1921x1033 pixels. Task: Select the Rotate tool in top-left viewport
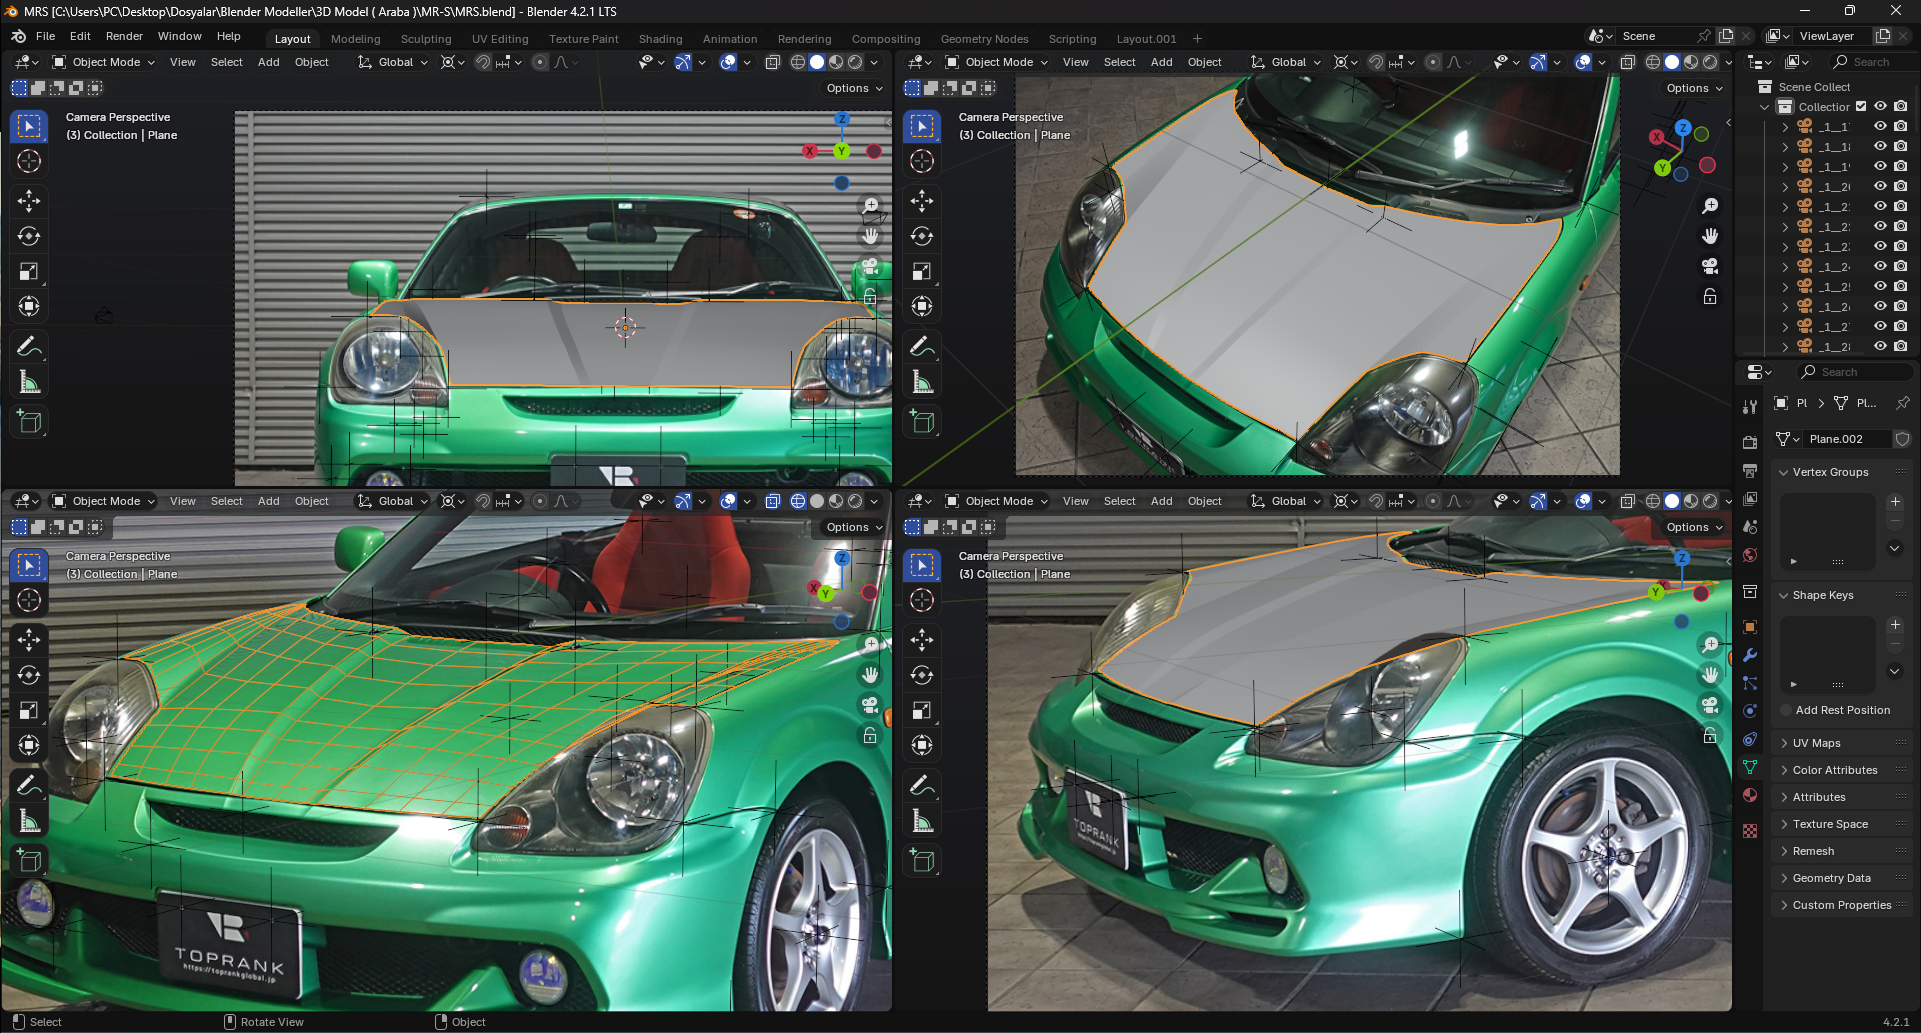point(29,237)
